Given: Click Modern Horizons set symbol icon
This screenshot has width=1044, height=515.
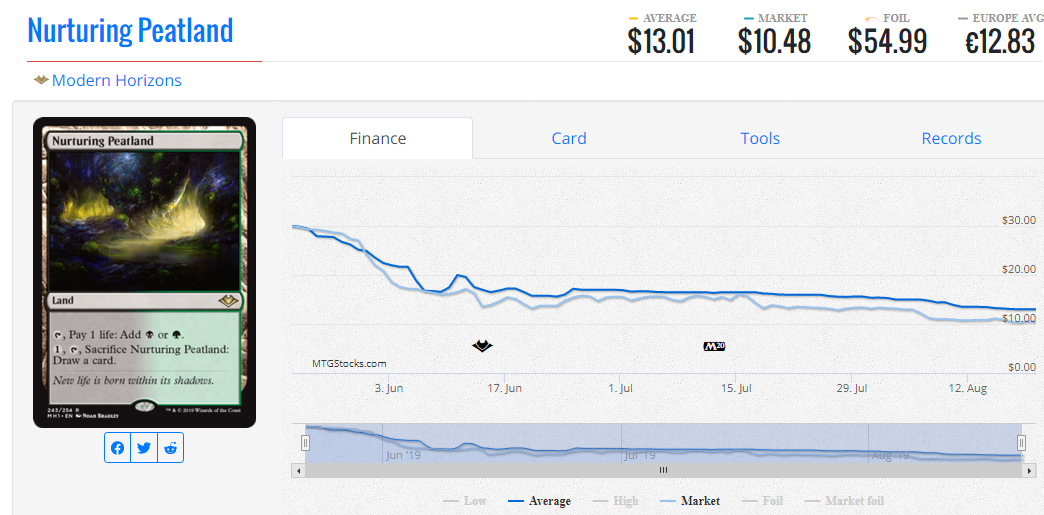Looking at the screenshot, I should click(41, 81).
